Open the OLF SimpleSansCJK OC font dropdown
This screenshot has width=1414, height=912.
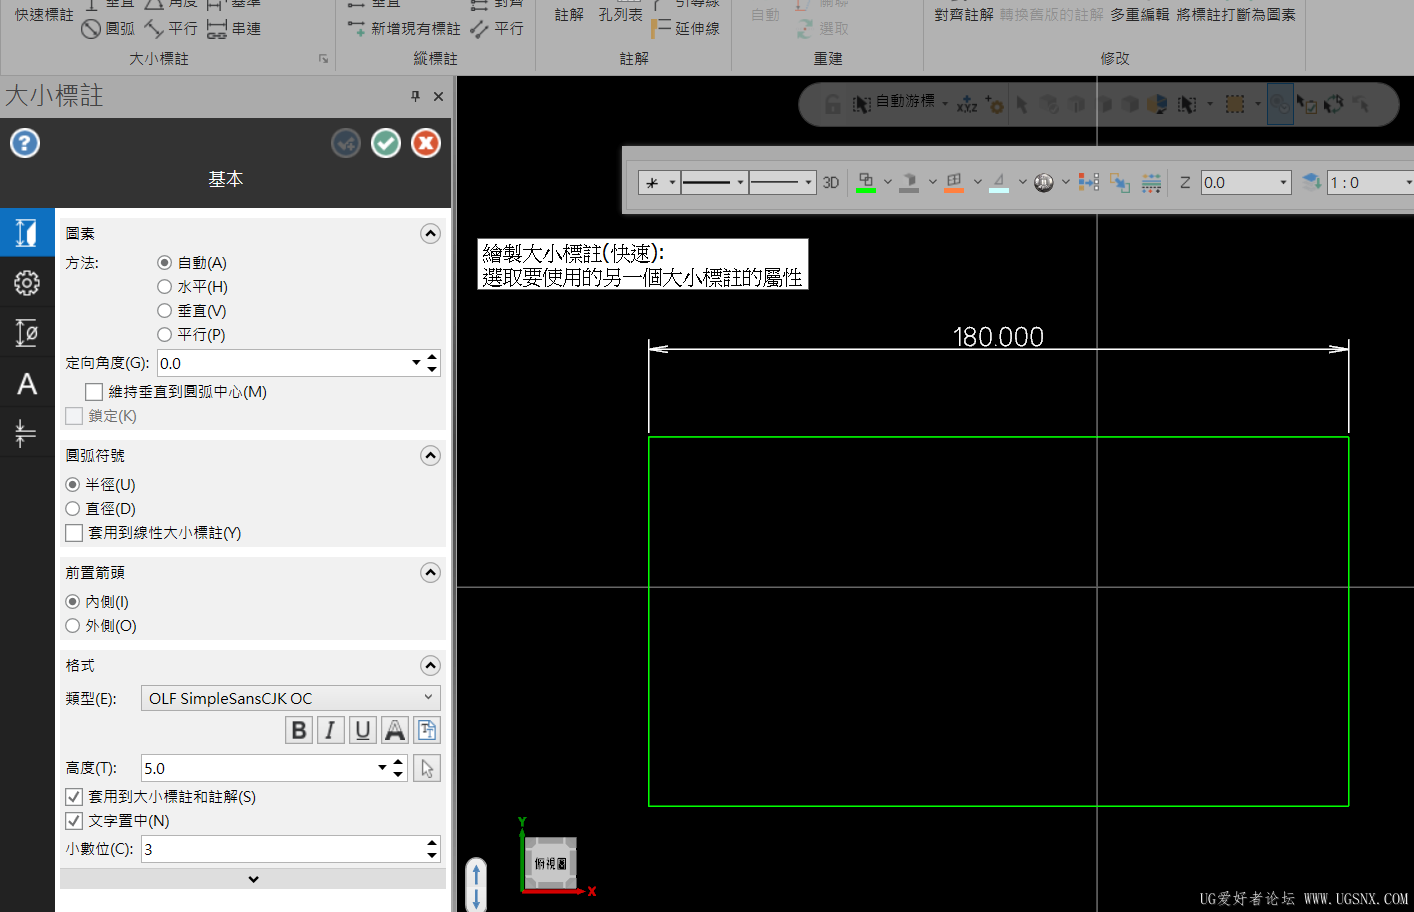(x=291, y=698)
